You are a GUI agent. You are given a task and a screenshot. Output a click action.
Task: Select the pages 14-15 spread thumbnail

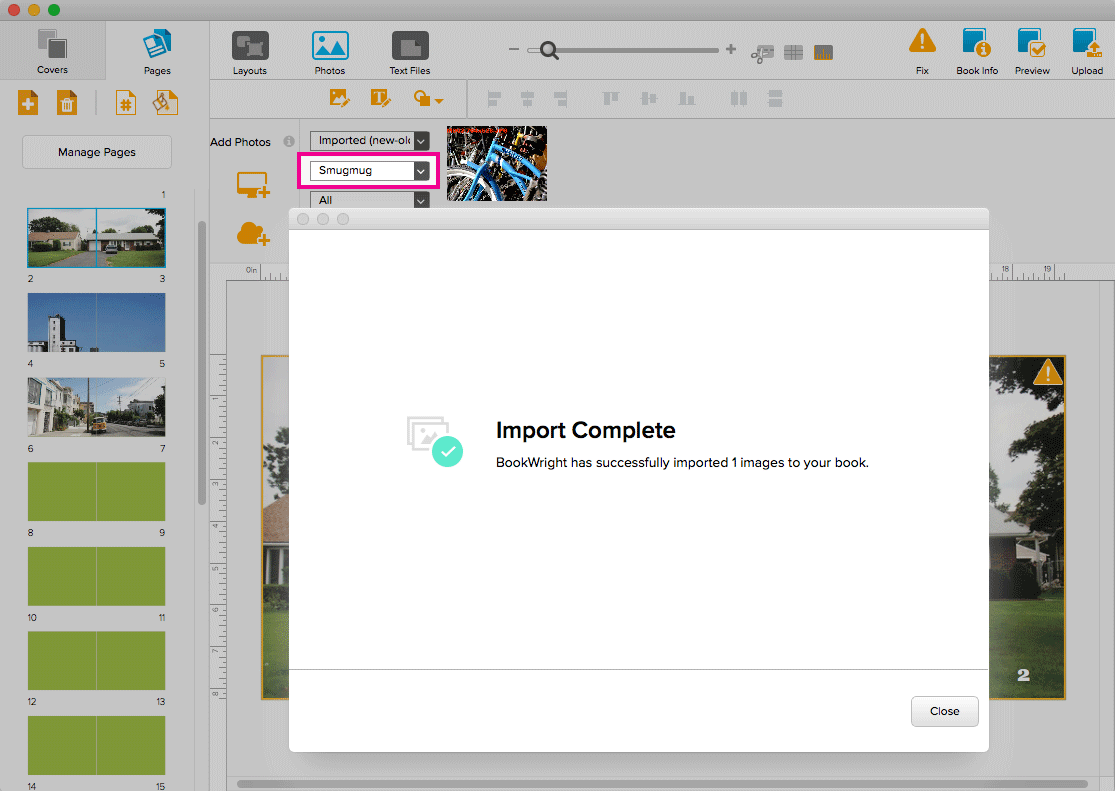[x=97, y=745]
